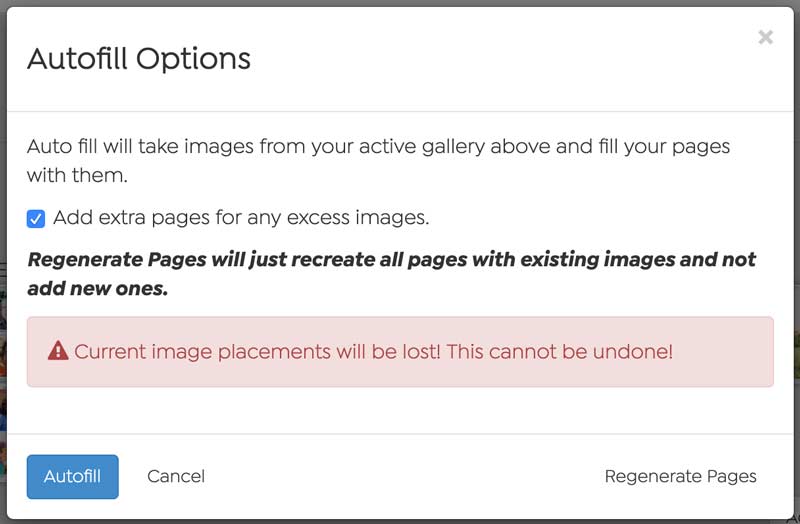Click the 'Add extra pages for any excess images' label

pos(241,218)
